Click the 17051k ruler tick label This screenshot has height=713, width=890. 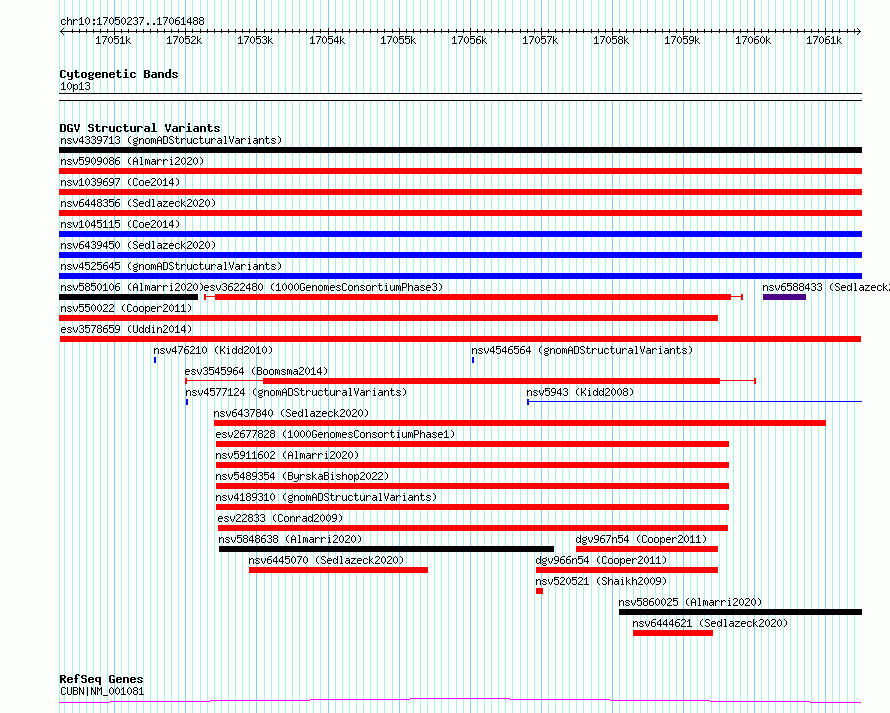(113, 40)
